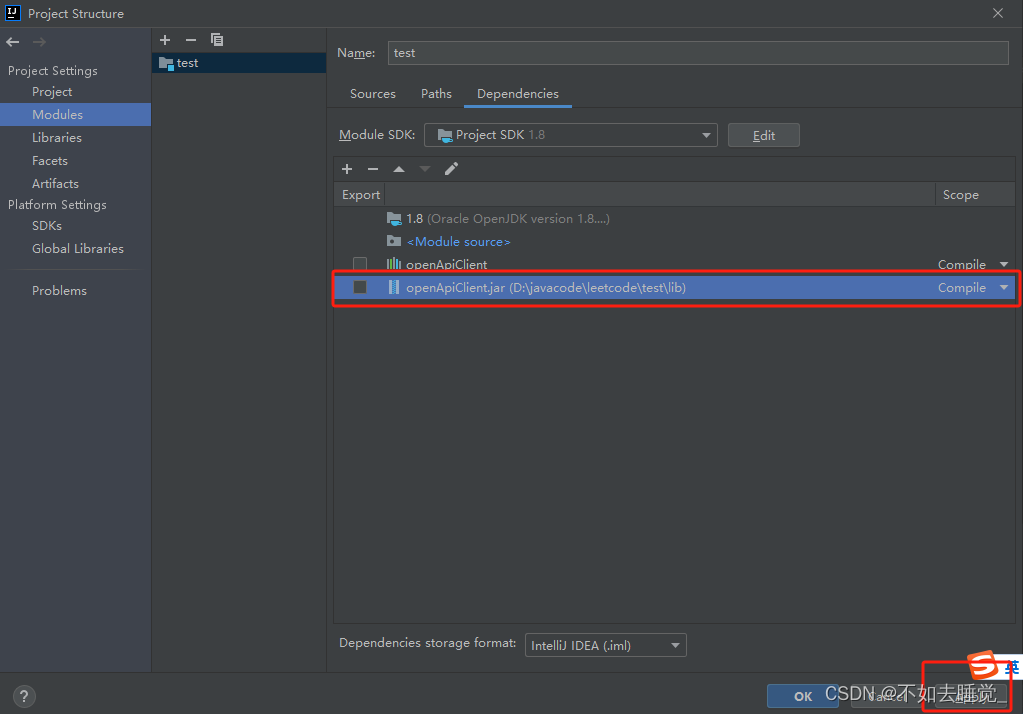Screen dimensions: 1023x714
Task: Go forward with the right arrow
Action: pos(39,42)
